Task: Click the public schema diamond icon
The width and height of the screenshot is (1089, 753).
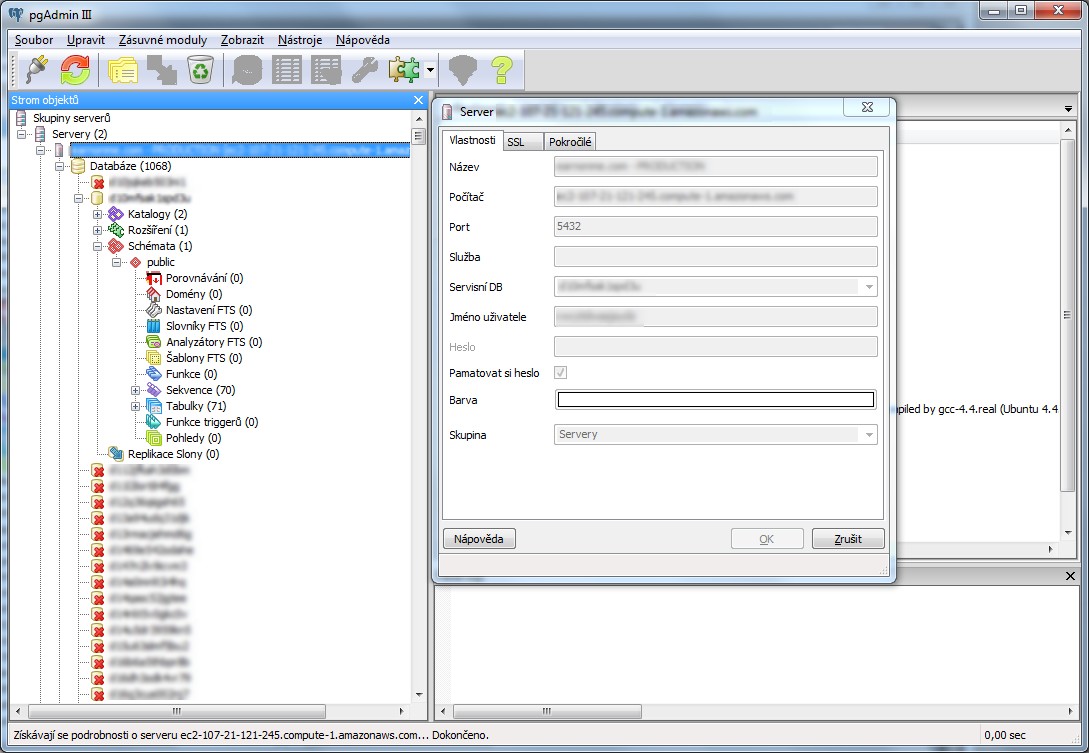Action: [x=135, y=262]
